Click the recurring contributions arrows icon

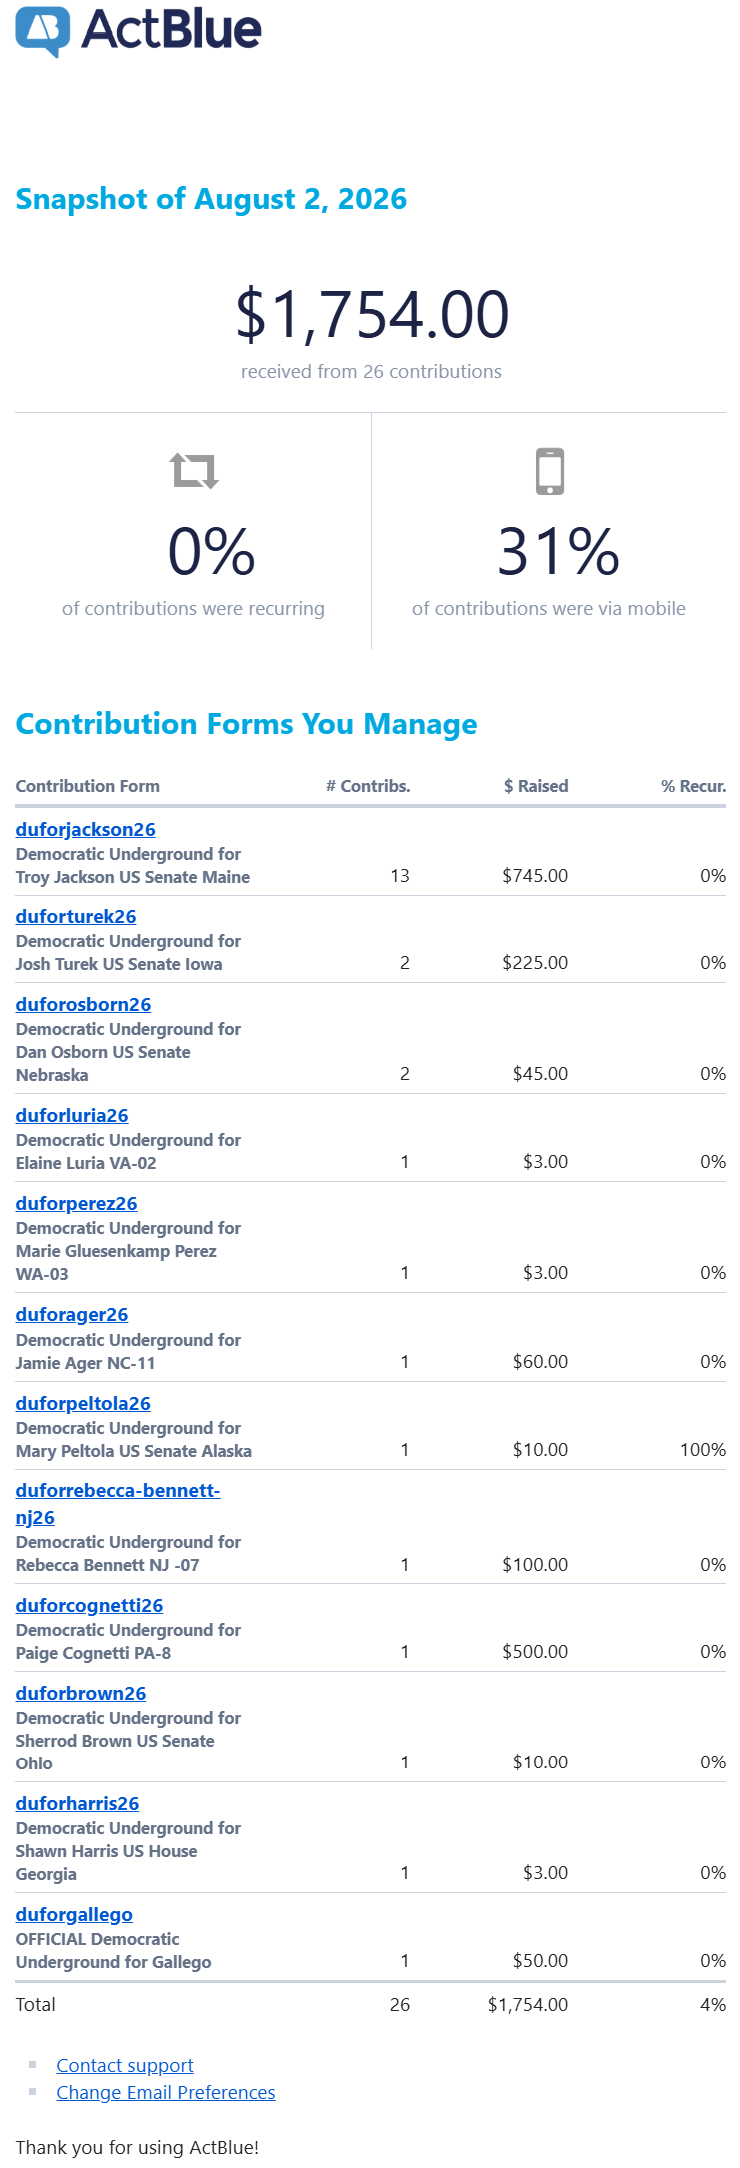[x=194, y=471]
